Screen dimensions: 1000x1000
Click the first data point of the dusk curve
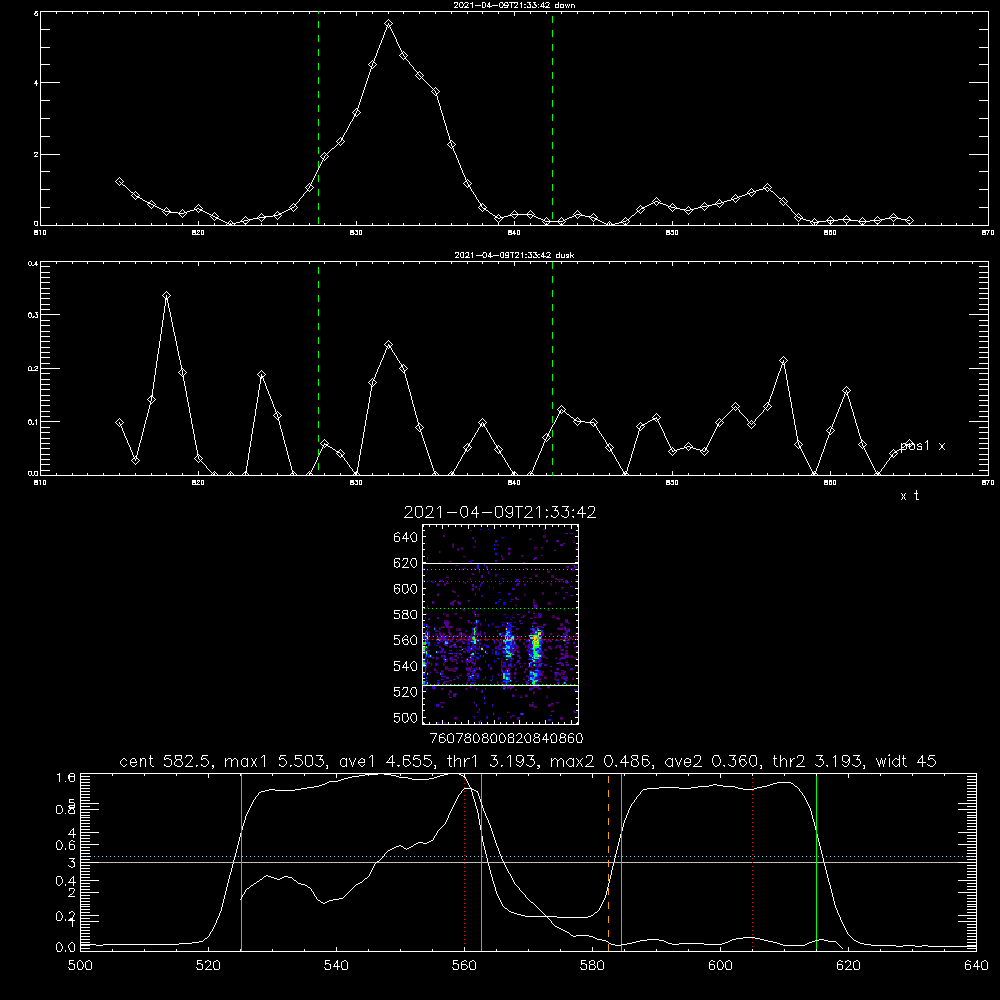[119, 422]
